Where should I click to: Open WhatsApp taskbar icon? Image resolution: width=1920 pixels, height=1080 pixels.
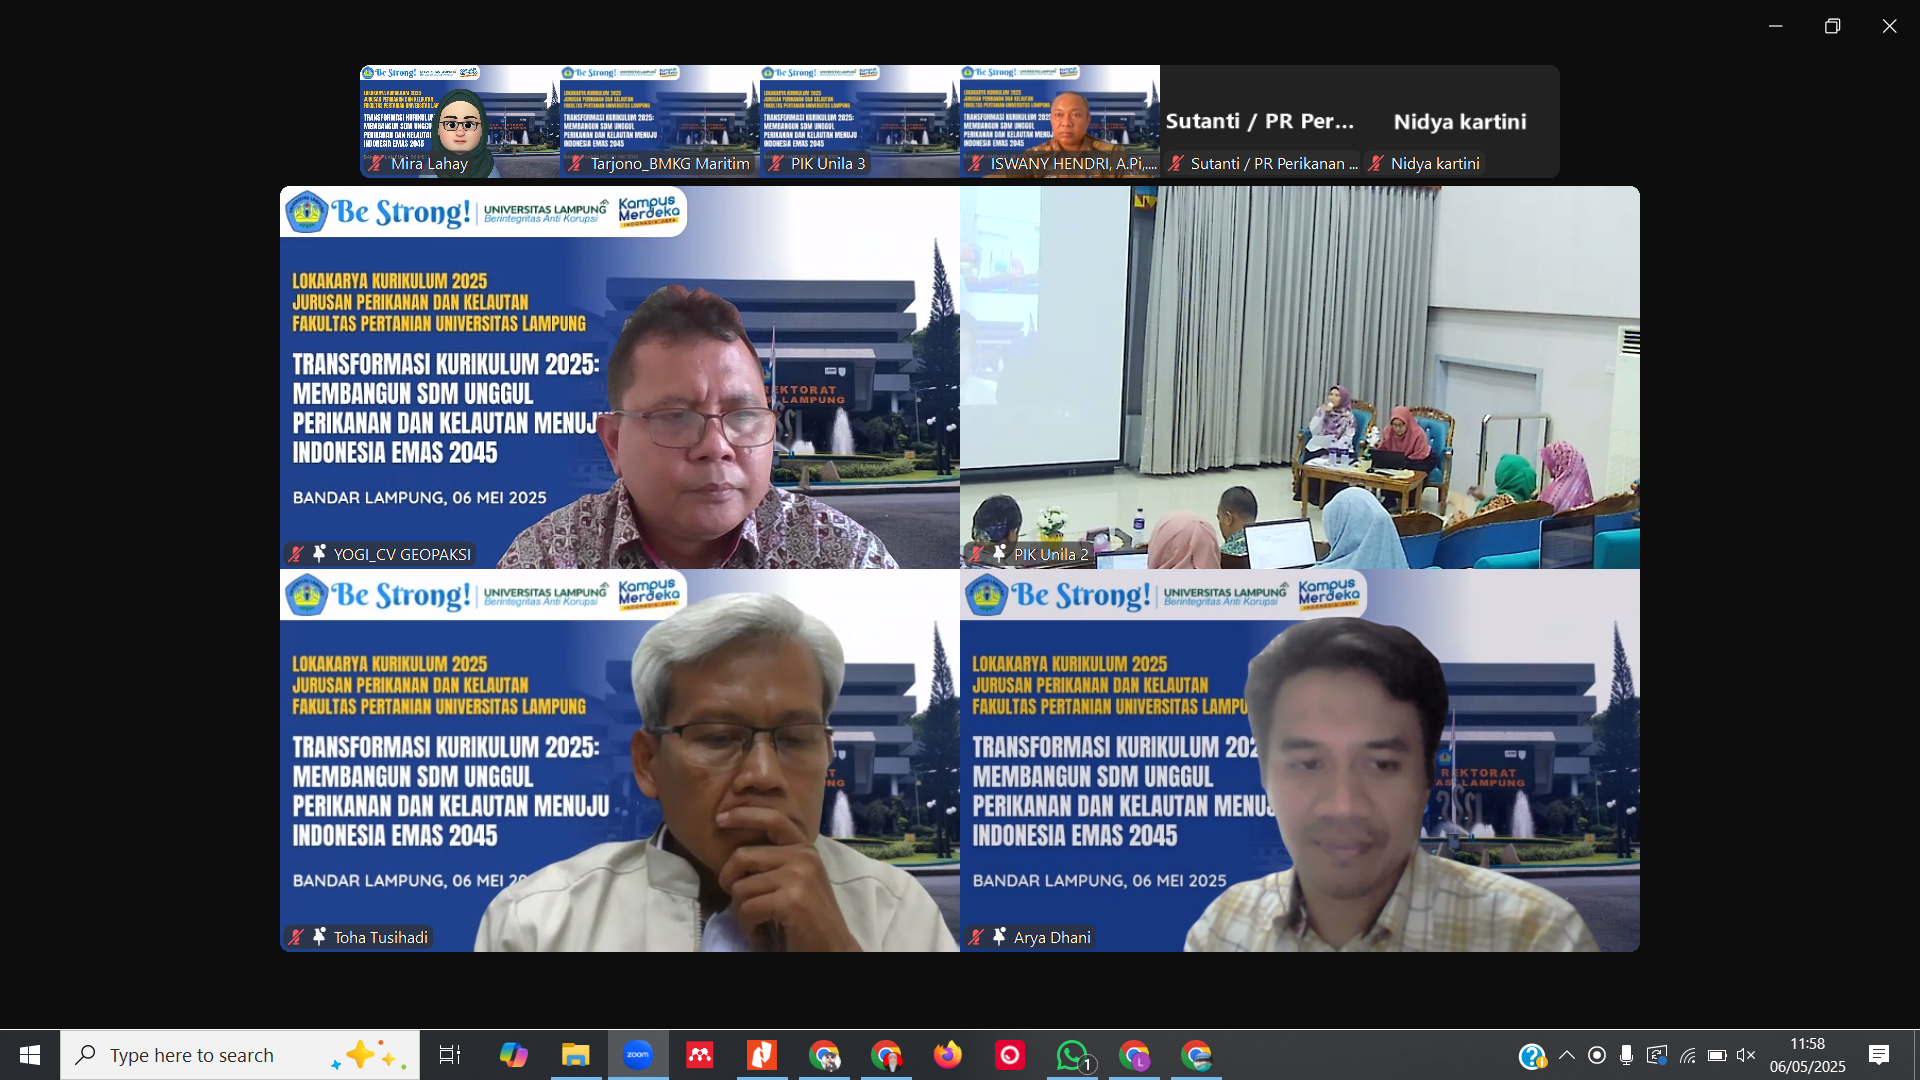1072,1055
